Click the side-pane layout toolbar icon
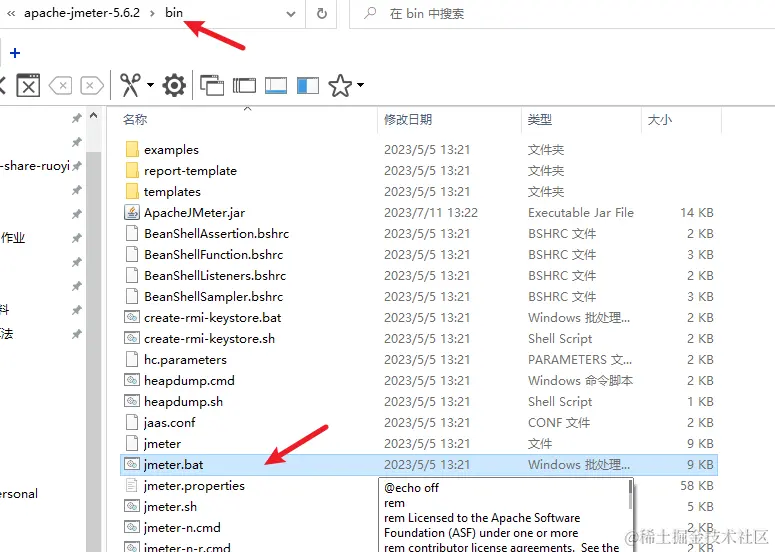775x552 pixels. coord(244,86)
